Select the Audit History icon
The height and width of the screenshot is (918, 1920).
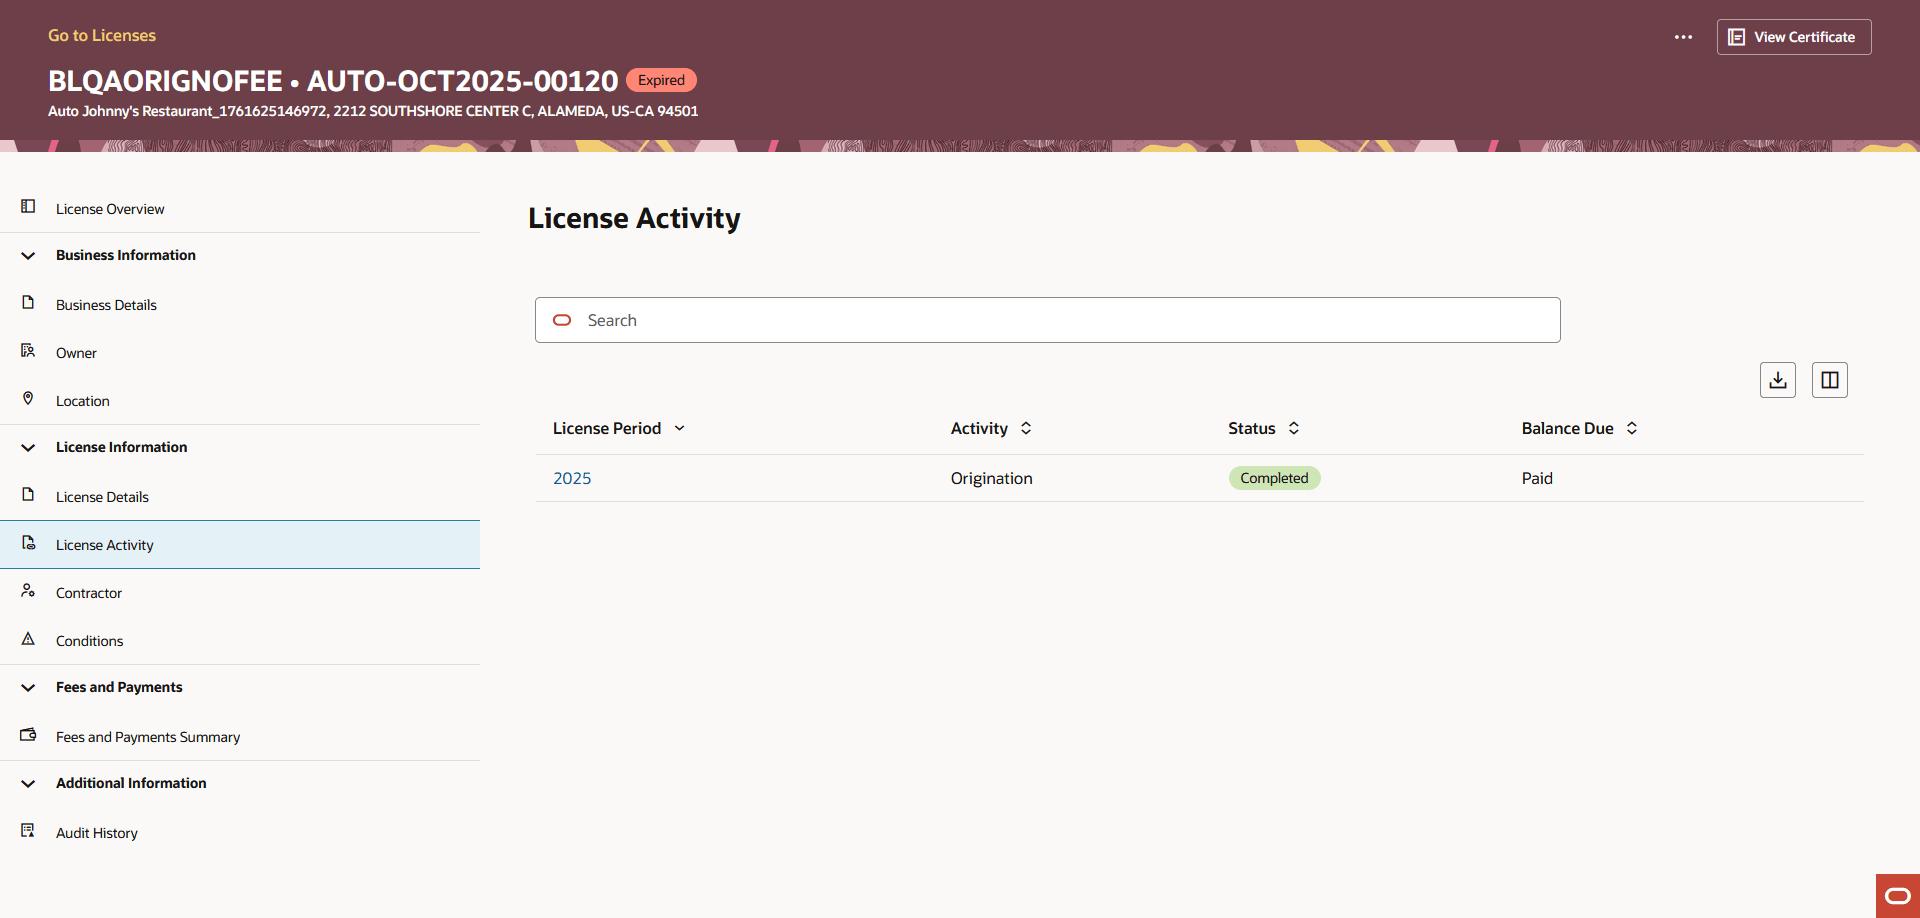(x=27, y=831)
